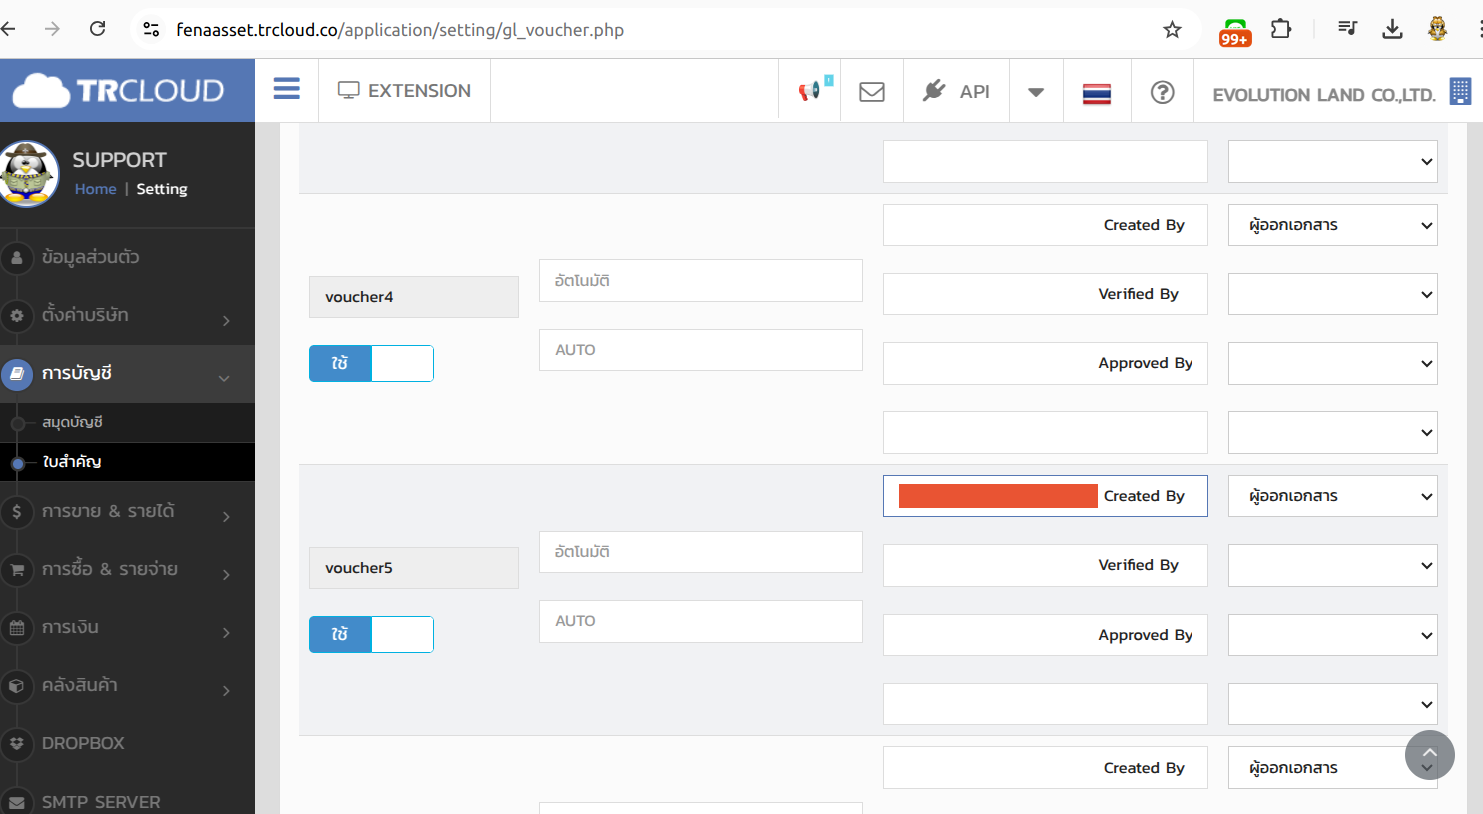Click the box icon beside คลังสินค้า
This screenshot has width=1483, height=814.
pos(16,686)
